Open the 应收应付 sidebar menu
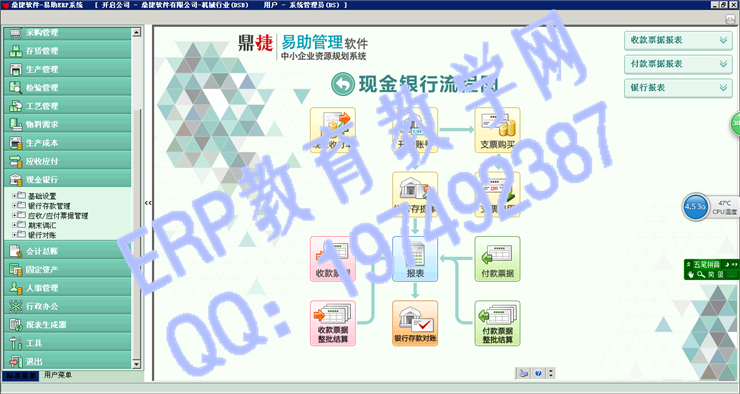Viewport: 740px width, 394px height. 67,161
